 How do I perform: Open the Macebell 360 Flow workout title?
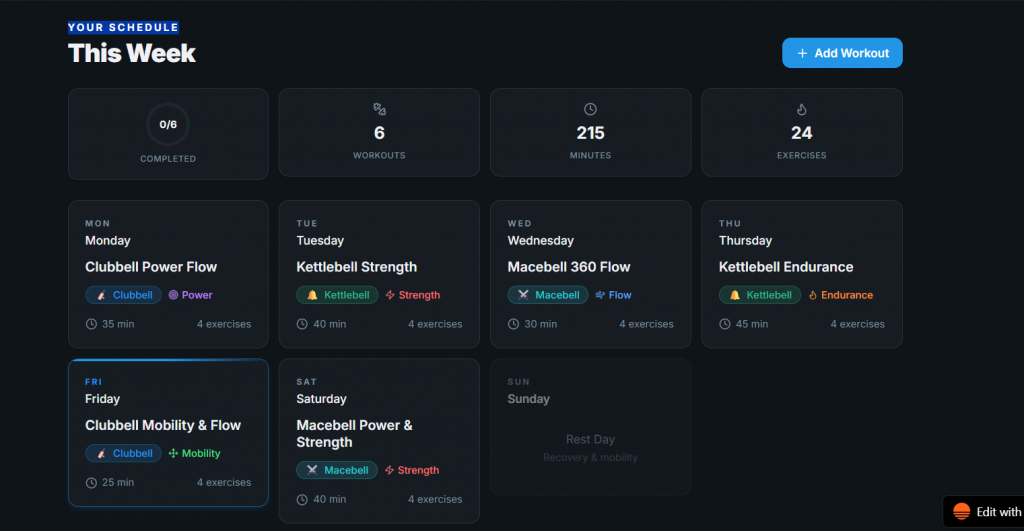point(567,267)
